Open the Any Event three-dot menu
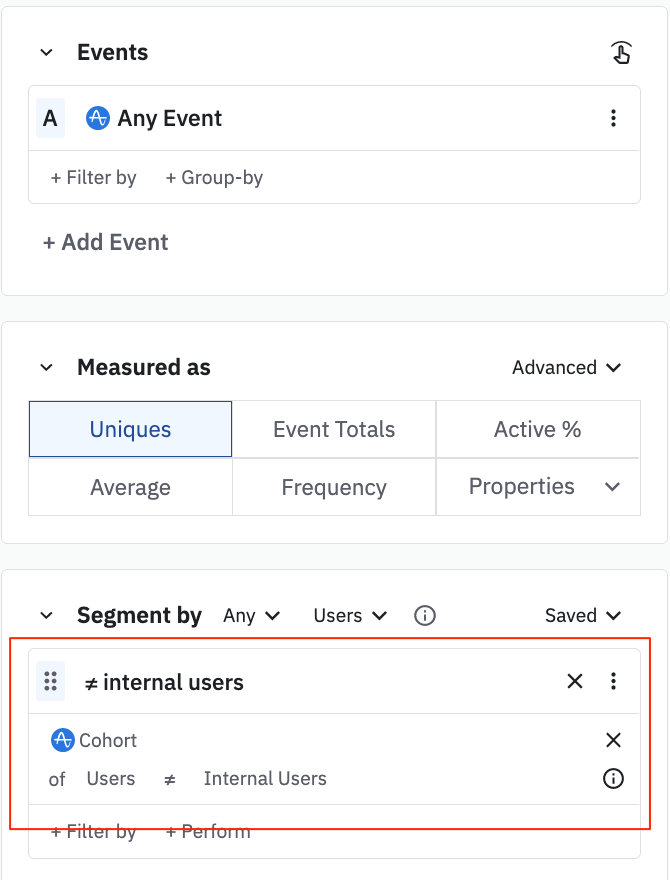The height and width of the screenshot is (880, 670). 613,118
